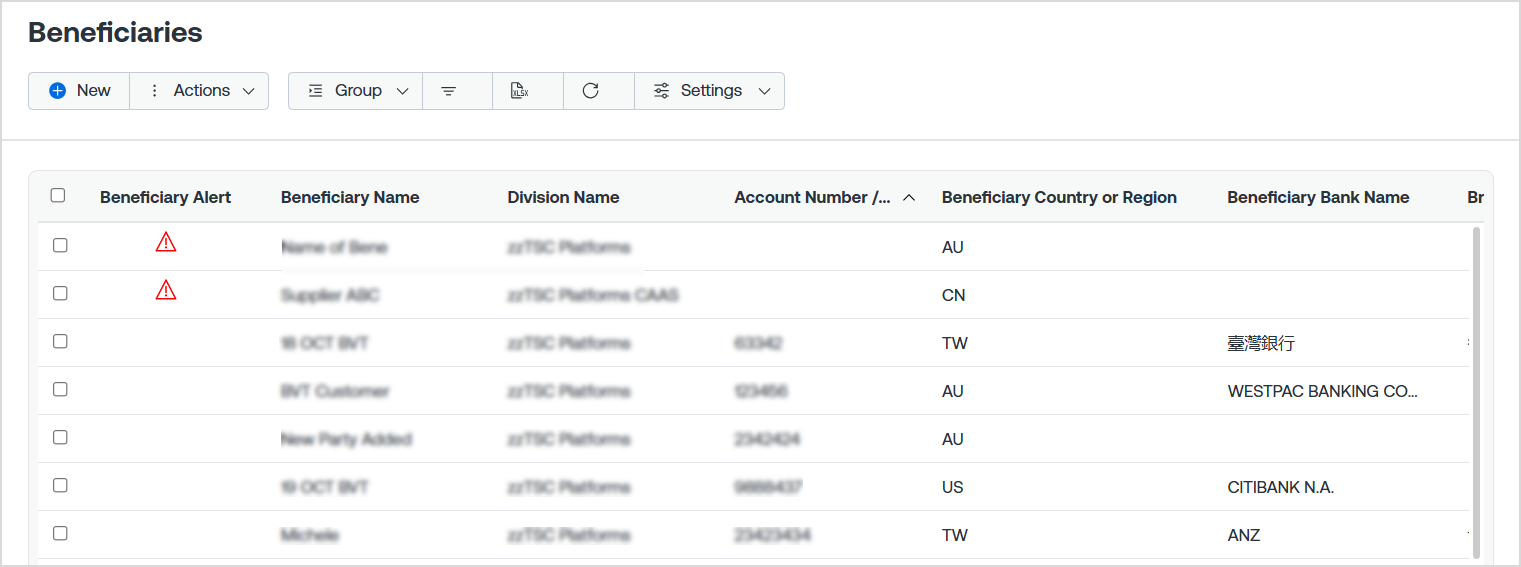Click the zzTSC Platforms CAAS division cell
The image size is (1521, 567).
click(x=593, y=295)
